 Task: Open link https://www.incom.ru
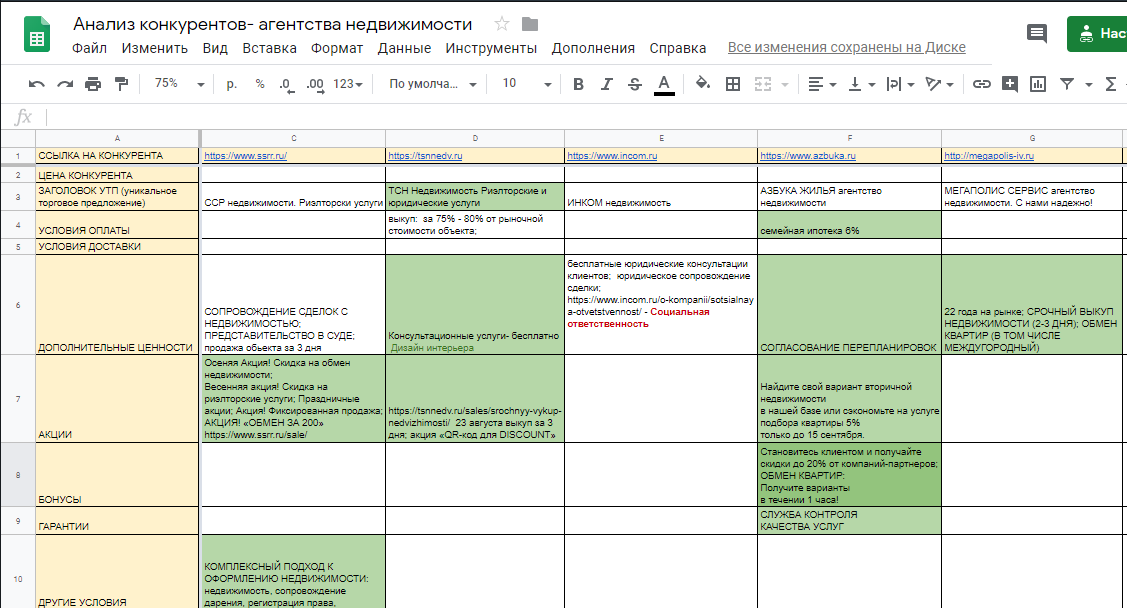point(612,155)
